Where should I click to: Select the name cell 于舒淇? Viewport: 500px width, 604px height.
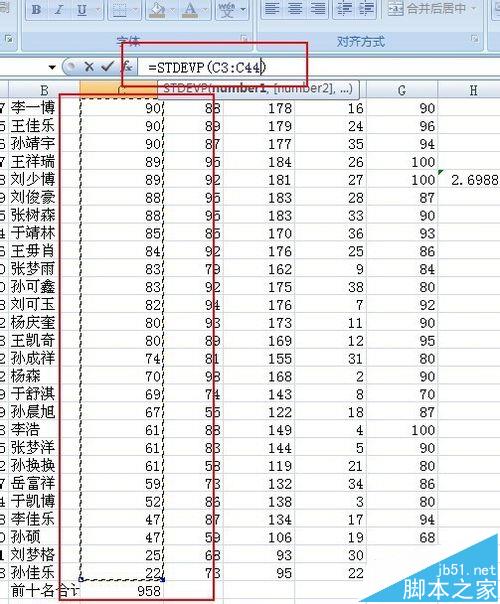tap(44, 394)
